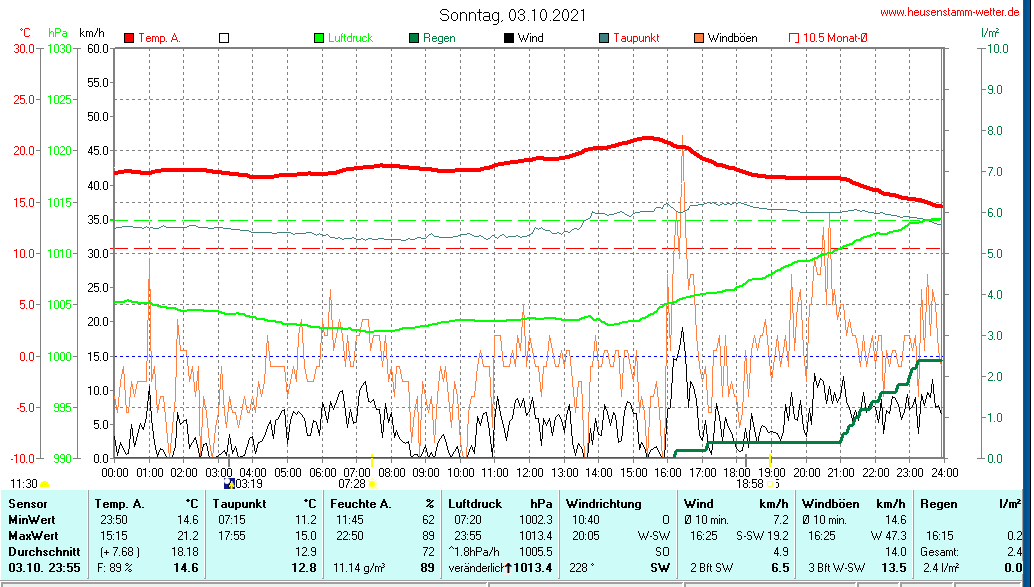Select the Luftdruck column header in table
The height and width of the screenshot is (587, 1034).
[473, 504]
